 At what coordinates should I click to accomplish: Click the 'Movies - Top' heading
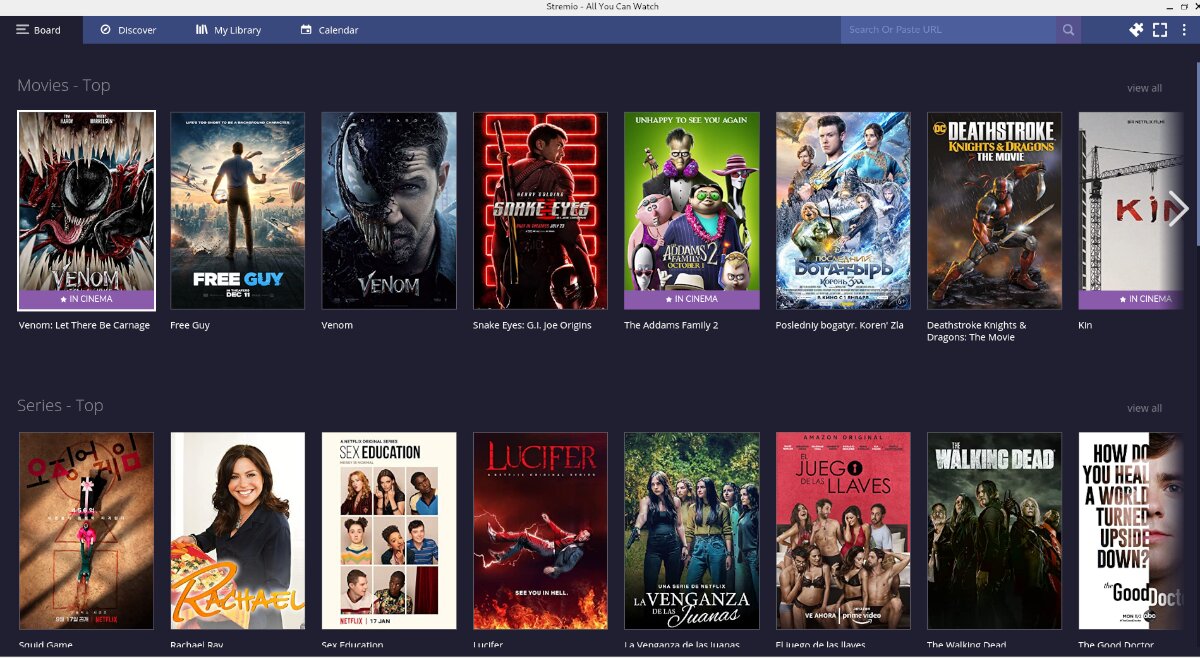[63, 86]
